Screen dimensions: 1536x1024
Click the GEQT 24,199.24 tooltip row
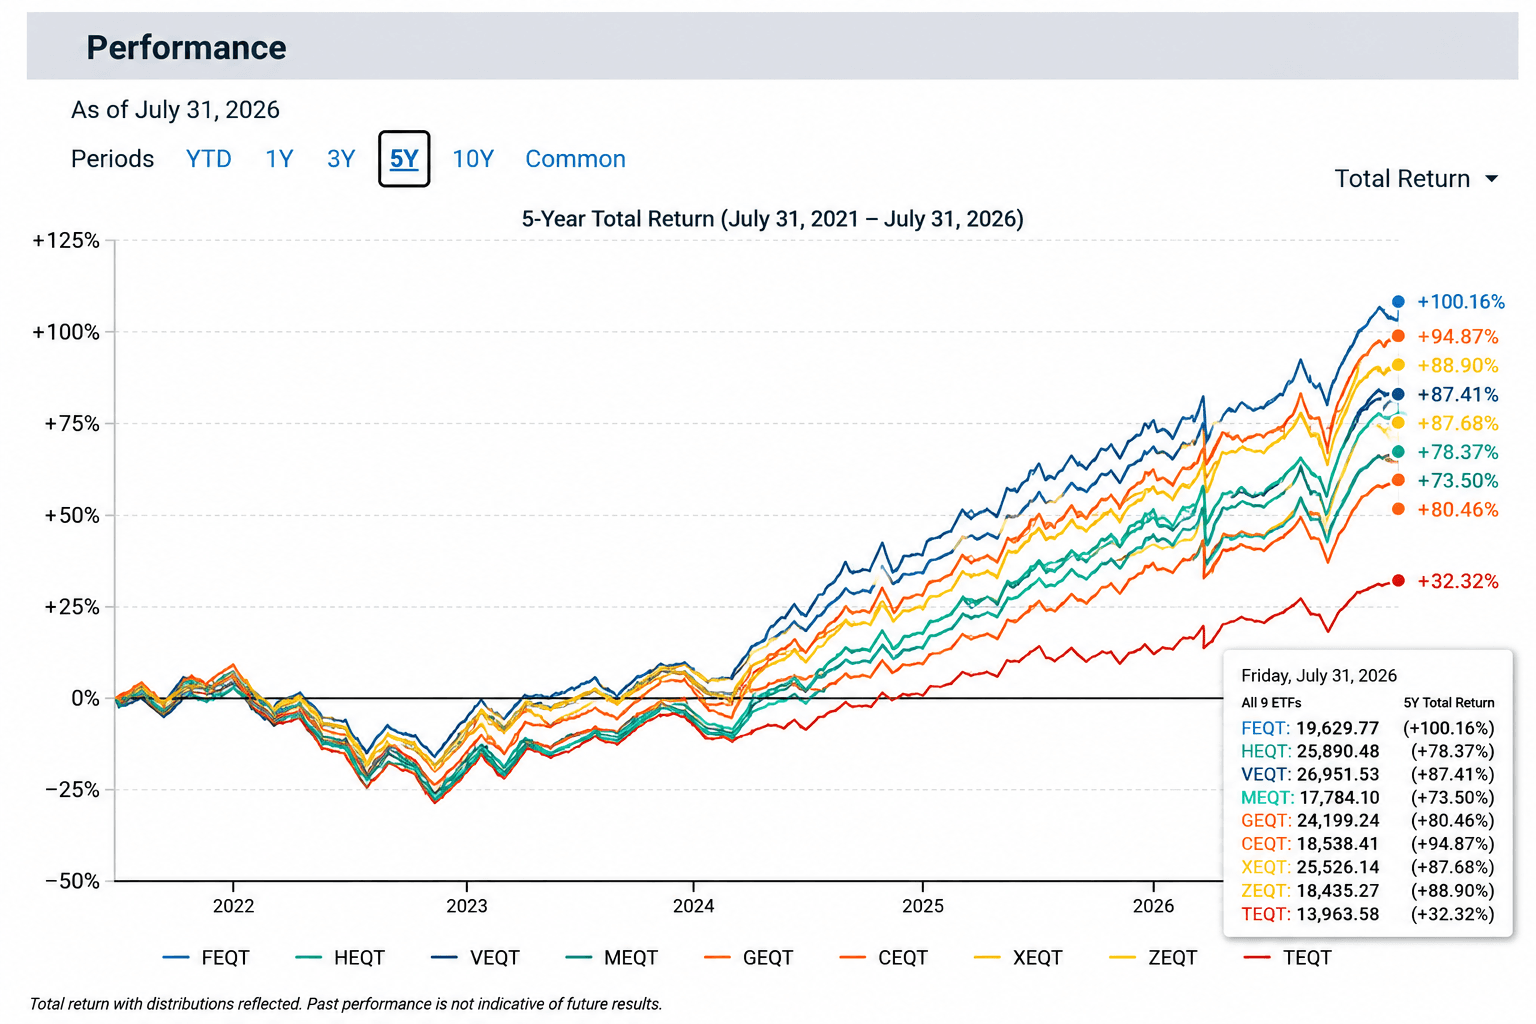[x=1368, y=821]
